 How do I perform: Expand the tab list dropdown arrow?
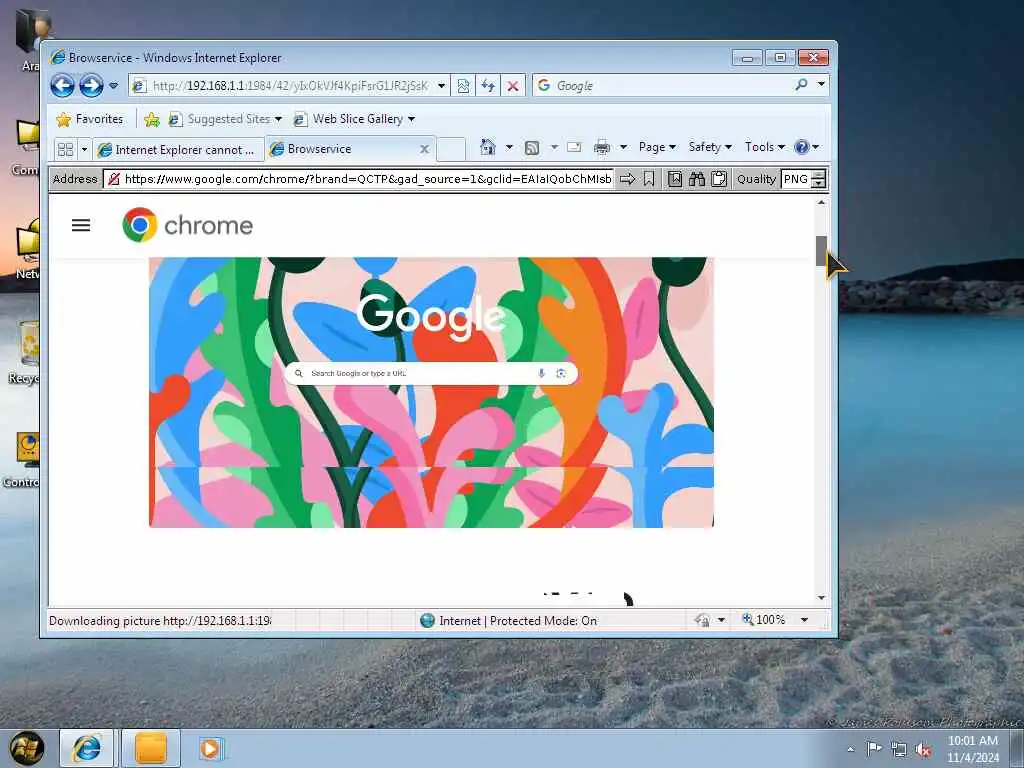(x=84, y=149)
